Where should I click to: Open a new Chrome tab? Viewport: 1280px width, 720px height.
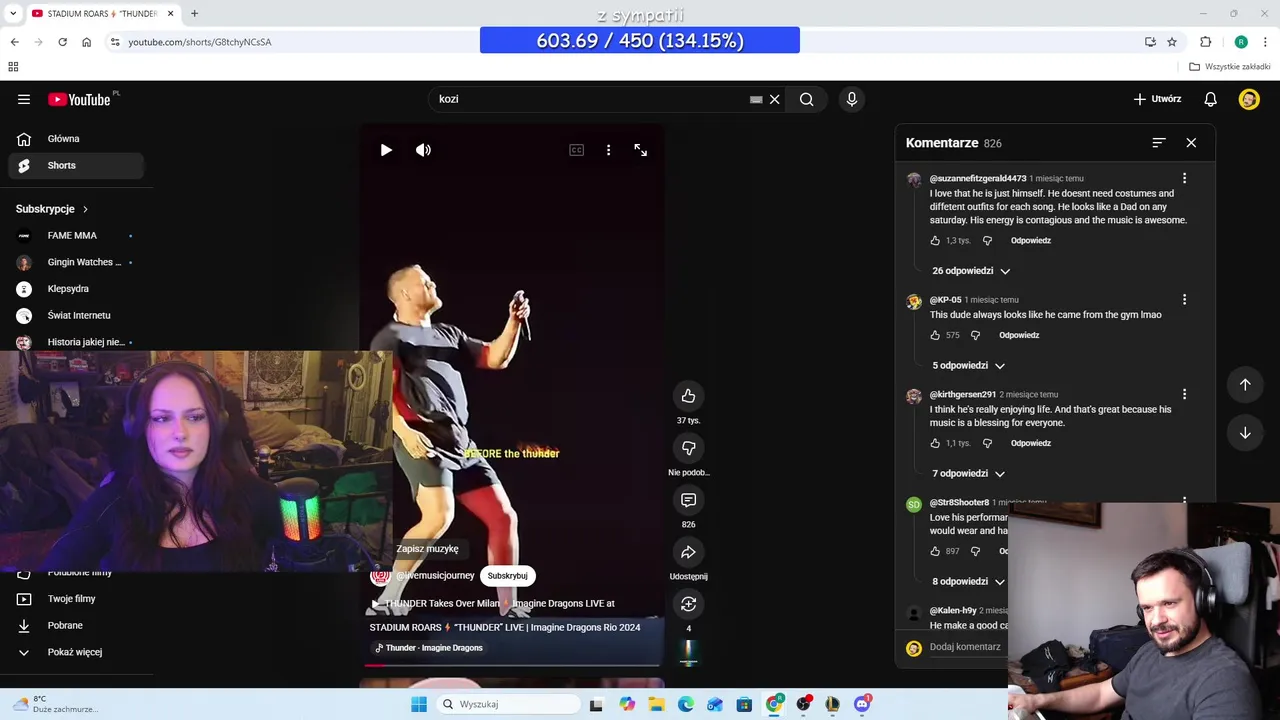pyautogui.click(x=194, y=14)
